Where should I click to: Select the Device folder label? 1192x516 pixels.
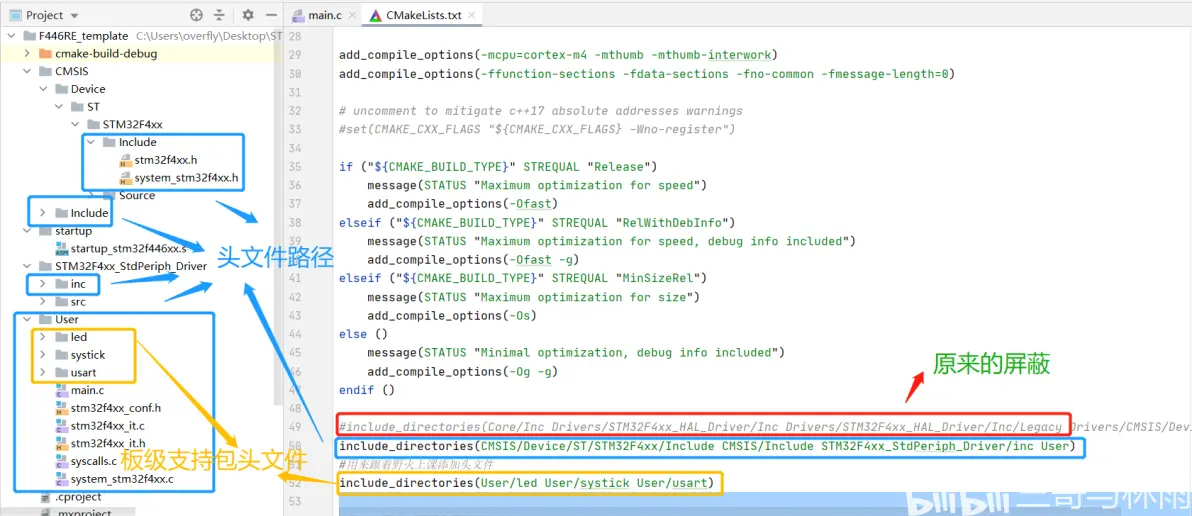88,89
